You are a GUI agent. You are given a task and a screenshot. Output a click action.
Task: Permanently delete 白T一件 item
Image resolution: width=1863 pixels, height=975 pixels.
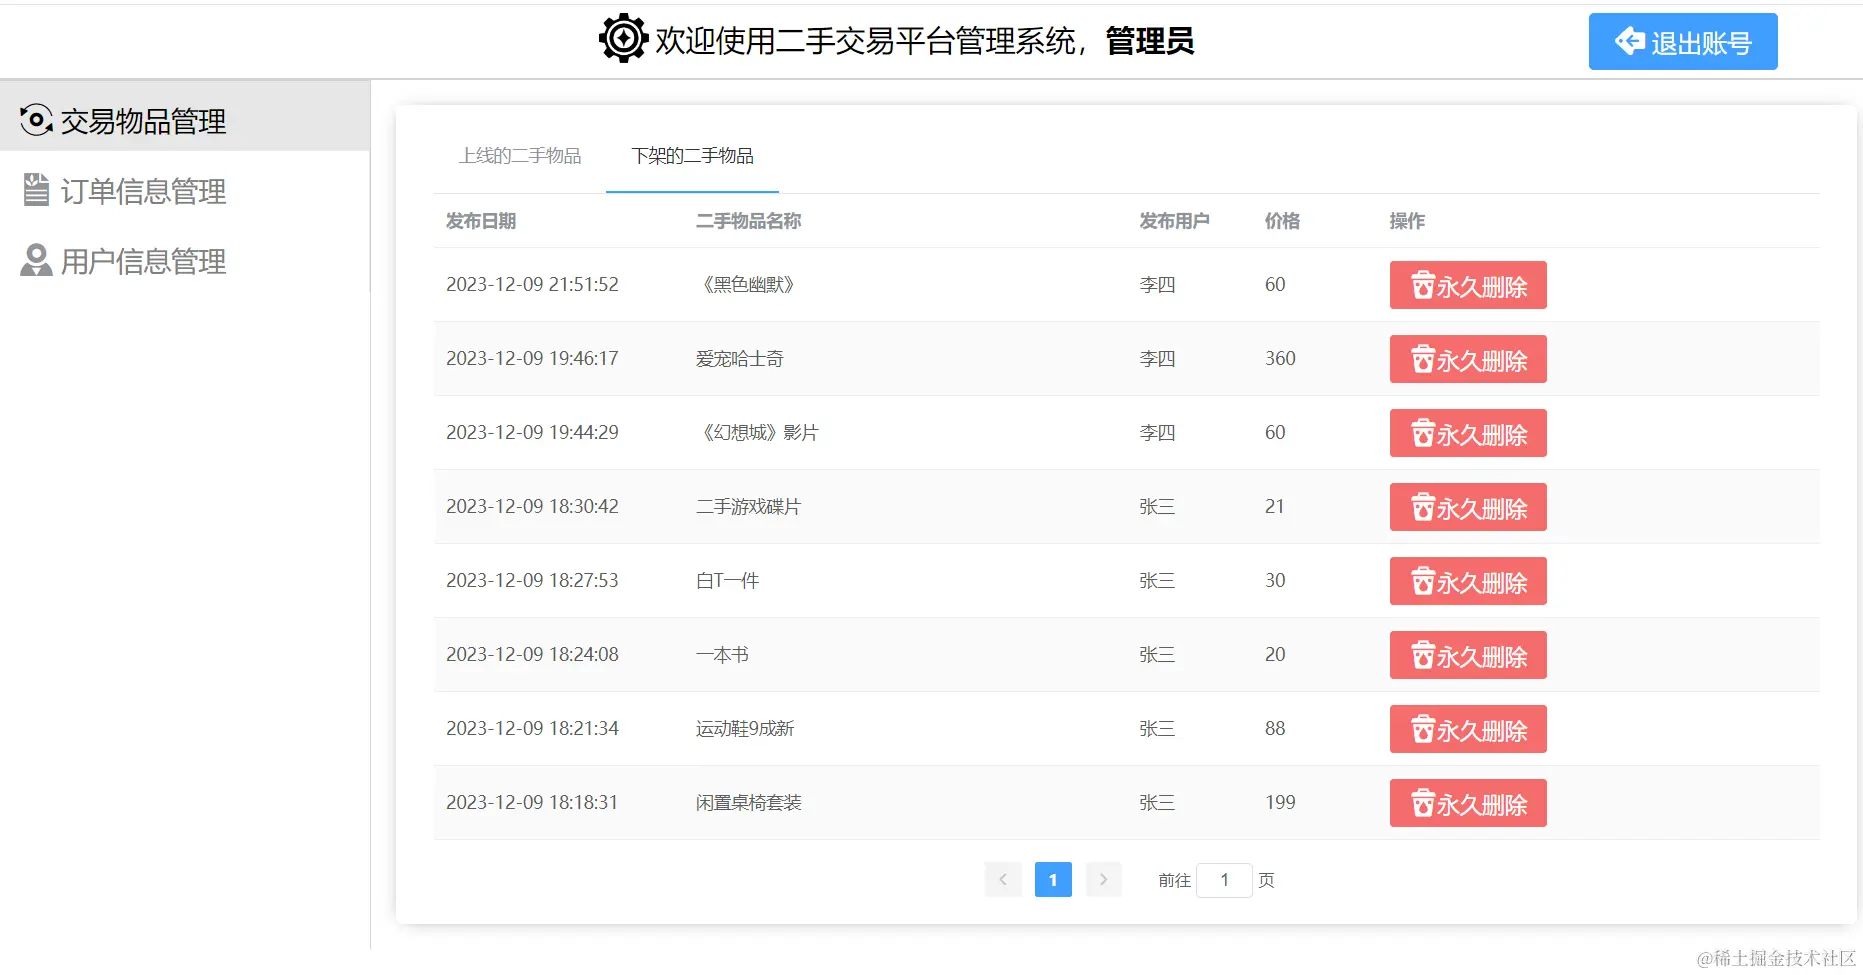pyautogui.click(x=1468, y=581)
